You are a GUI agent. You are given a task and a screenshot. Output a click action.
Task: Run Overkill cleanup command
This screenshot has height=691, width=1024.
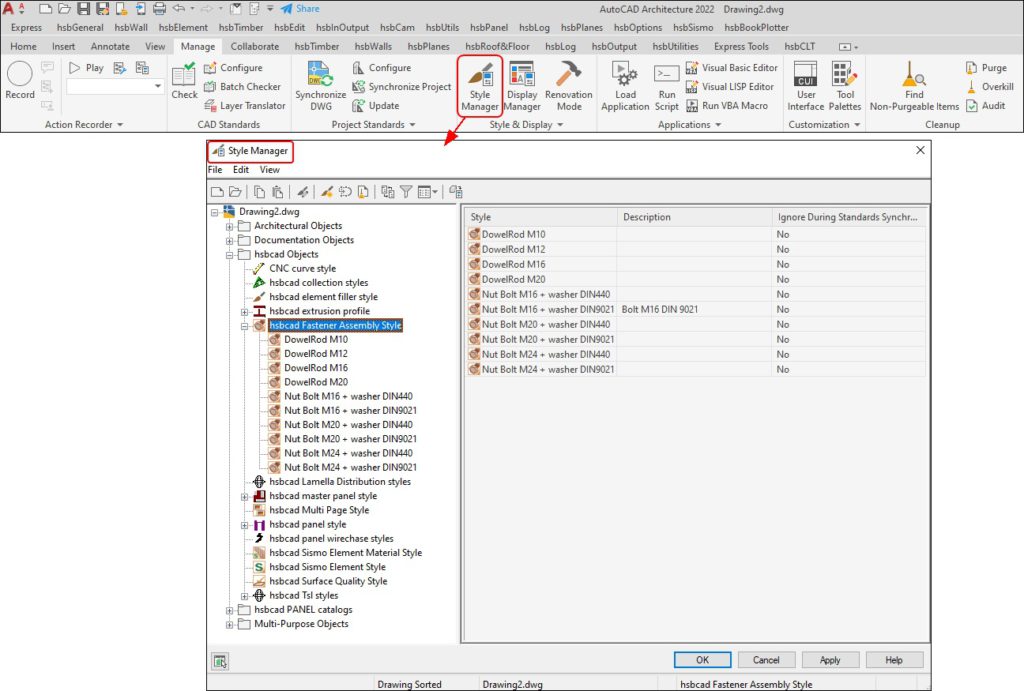coord(989,86)
